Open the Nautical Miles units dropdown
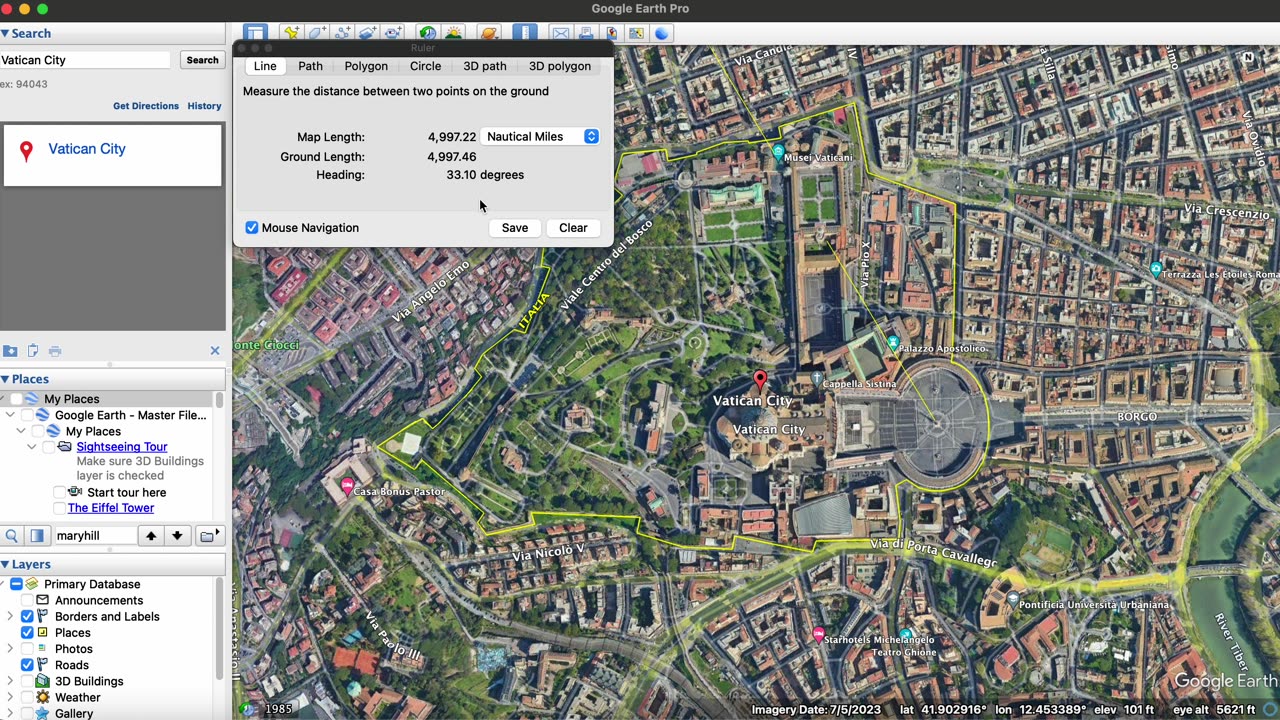Image resolution: width=1280 pixels, height=720 pixels. tap(540, 136)
